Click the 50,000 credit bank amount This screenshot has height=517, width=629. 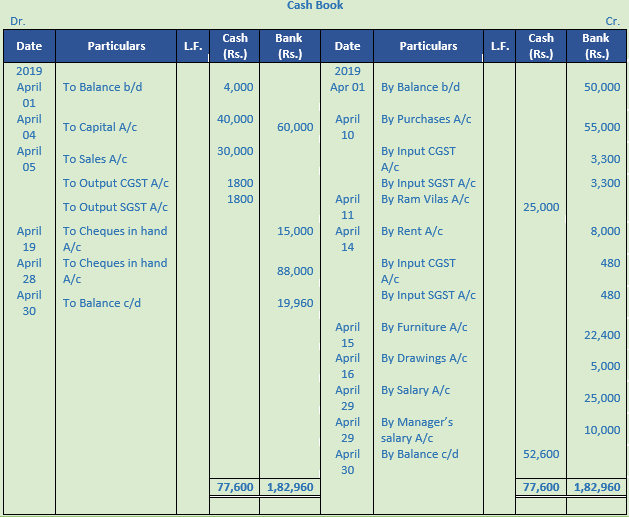tap(602, 87)
